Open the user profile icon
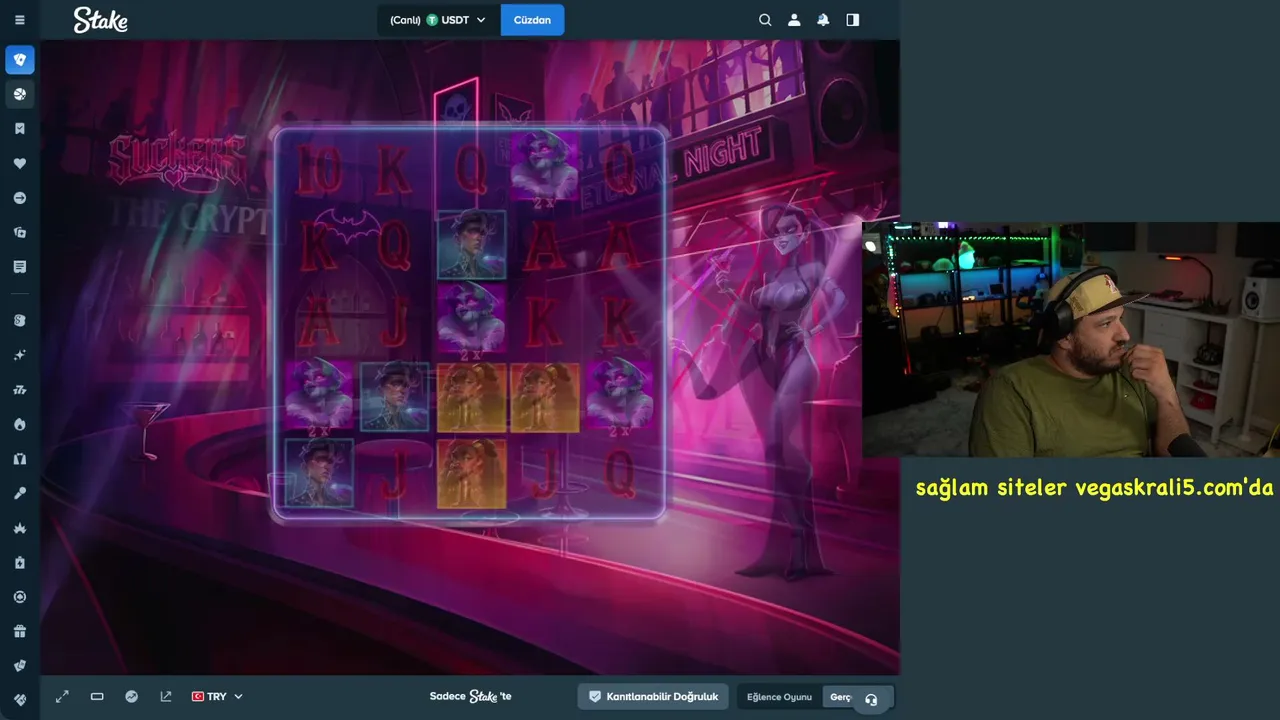The width and height of the screenshot is (1280, 720). [x=794, y=20]
